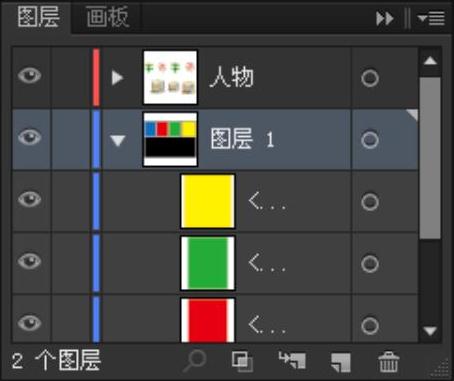Click the scrollbar down arrow
The image size is (454, 381).
[x=430, y=331]
